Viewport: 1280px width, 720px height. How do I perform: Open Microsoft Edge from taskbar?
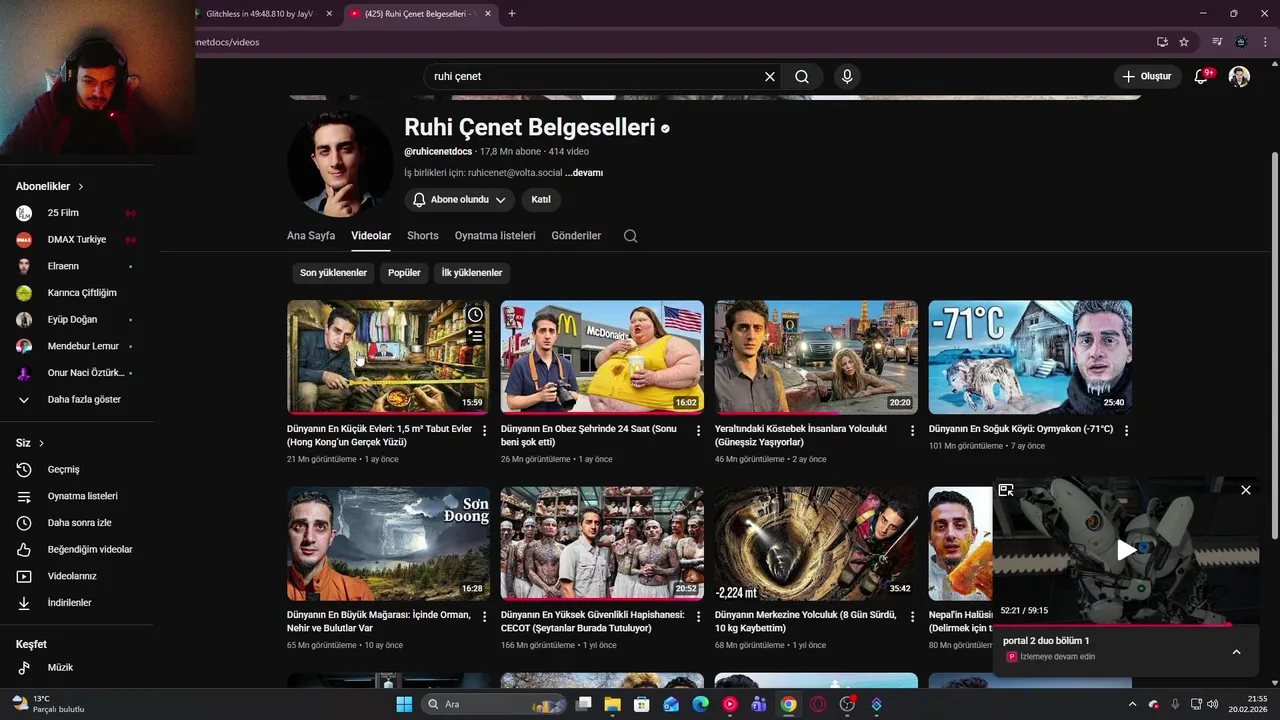coord(700,704)
